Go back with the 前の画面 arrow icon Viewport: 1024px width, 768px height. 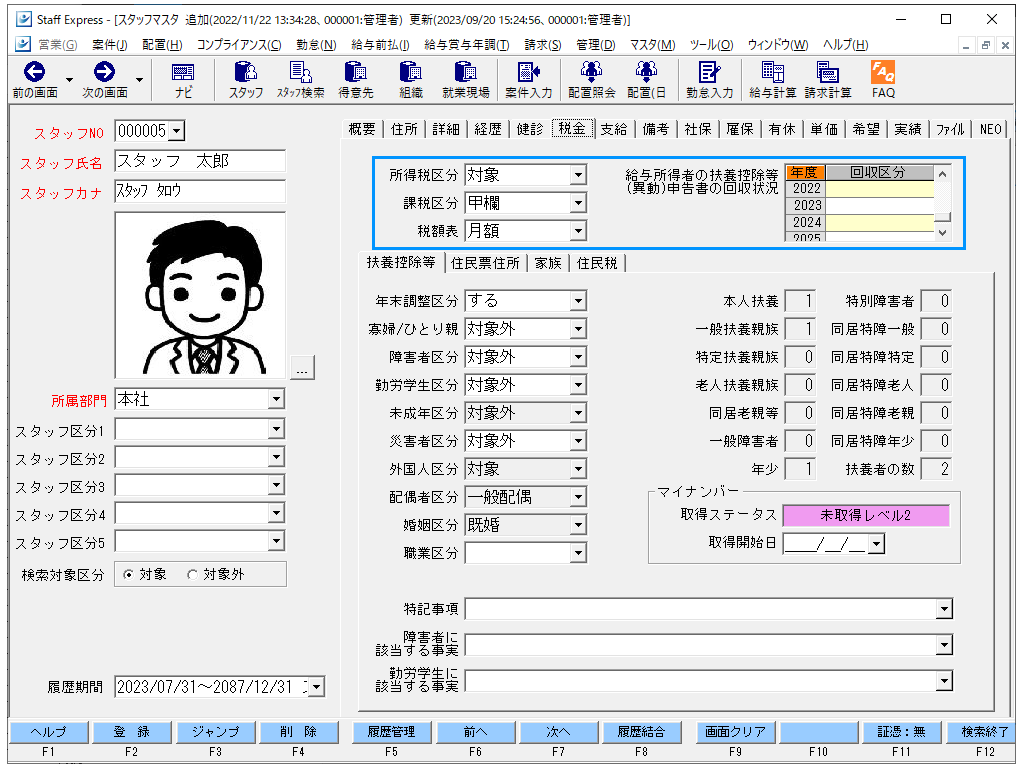(34, 72)
